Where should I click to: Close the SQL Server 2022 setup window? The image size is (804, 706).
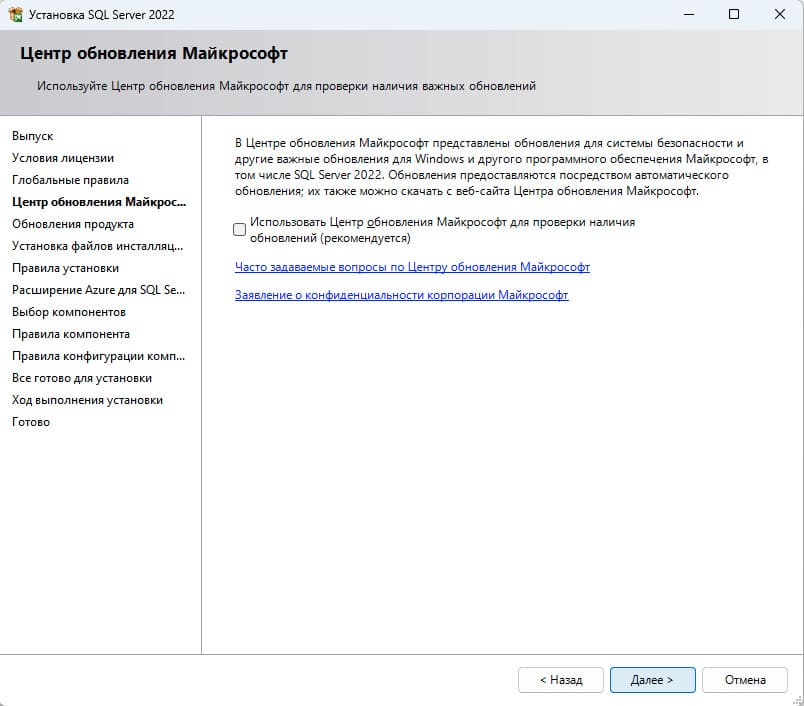pyautogui.click(x=779, y=14)
